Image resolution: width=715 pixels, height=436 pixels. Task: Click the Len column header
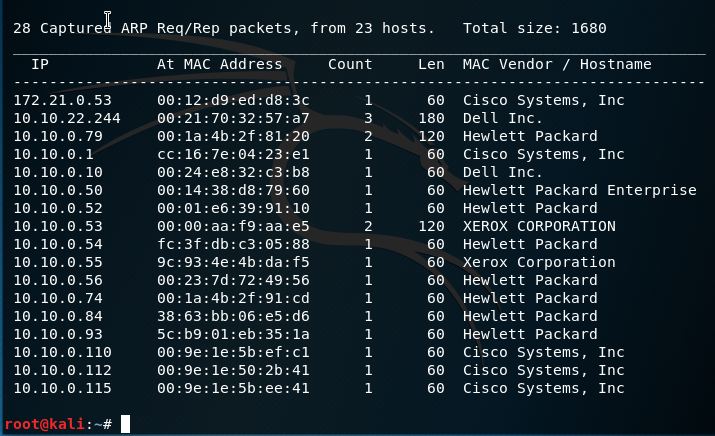[431, 64]
